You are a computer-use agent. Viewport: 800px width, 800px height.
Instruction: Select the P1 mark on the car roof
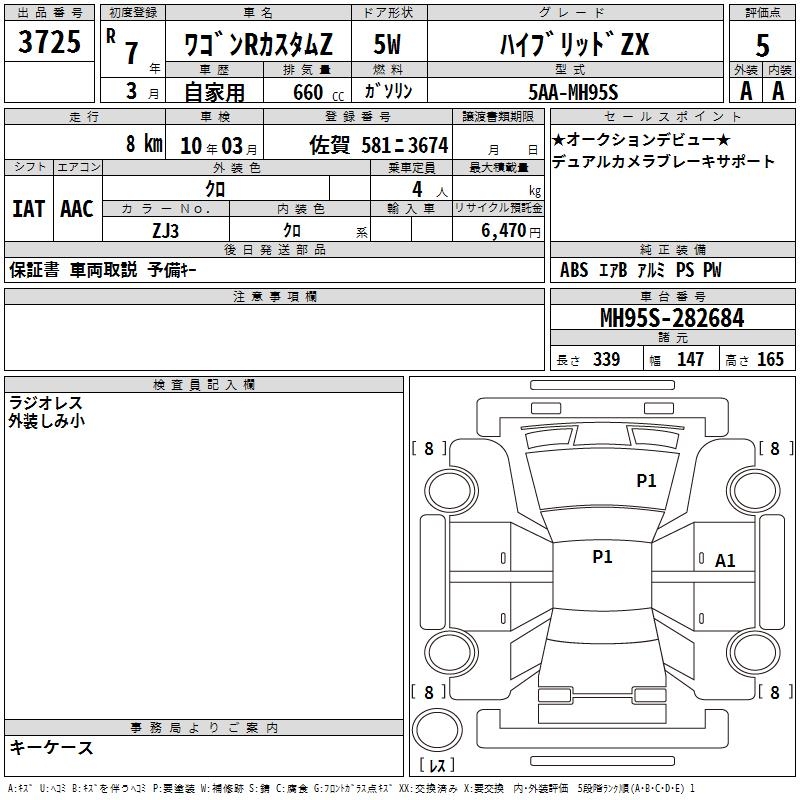(602, 557)
